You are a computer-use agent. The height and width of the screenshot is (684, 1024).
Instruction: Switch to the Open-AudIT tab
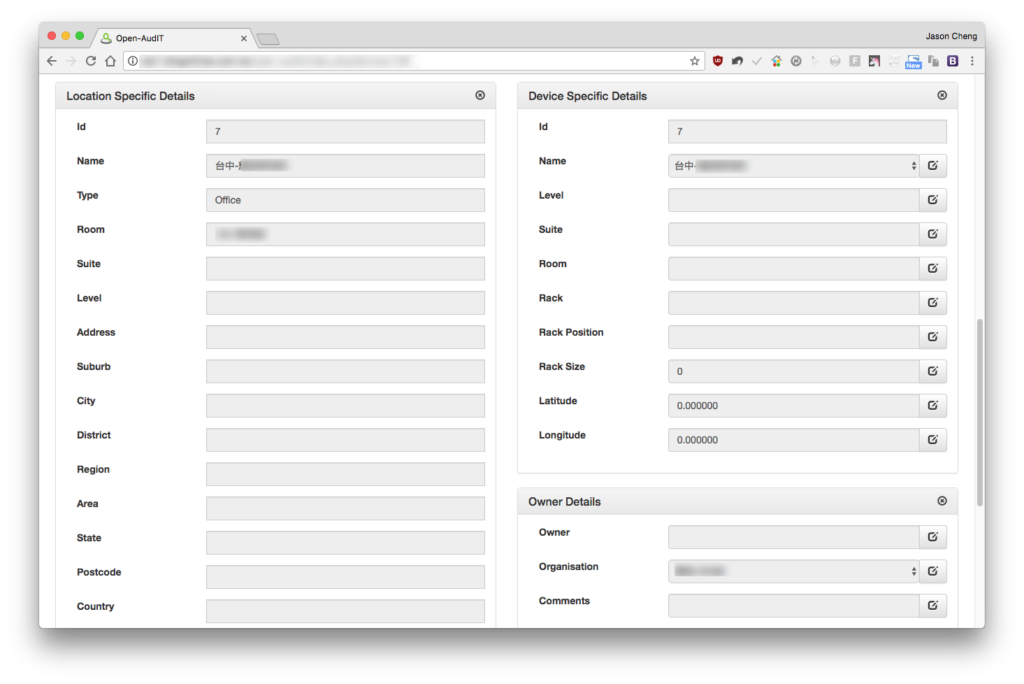point(173,38)
